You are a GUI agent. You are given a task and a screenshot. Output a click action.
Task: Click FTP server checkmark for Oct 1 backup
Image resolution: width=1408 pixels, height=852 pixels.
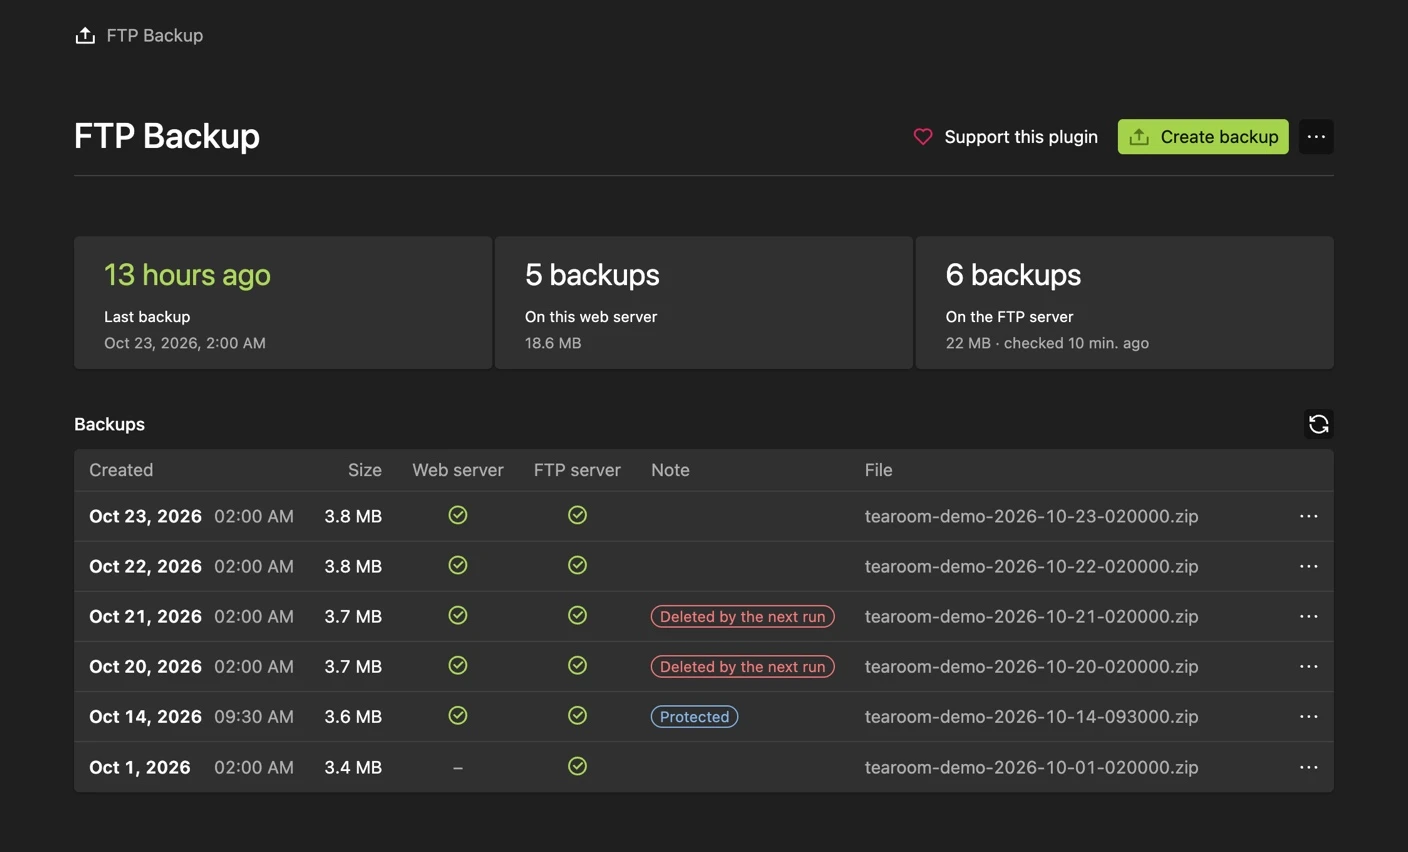click(577, 766)
